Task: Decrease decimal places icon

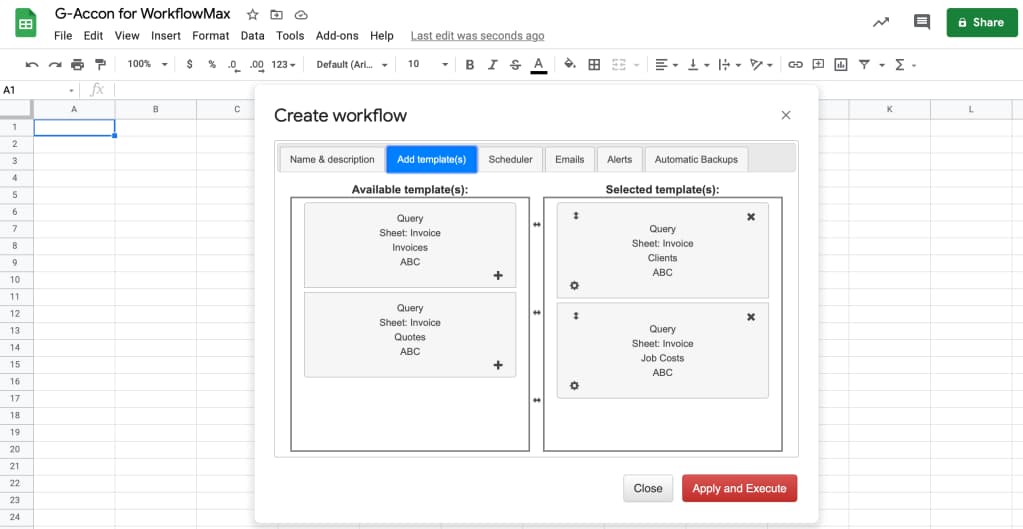Action: click(x=232, y=65)
